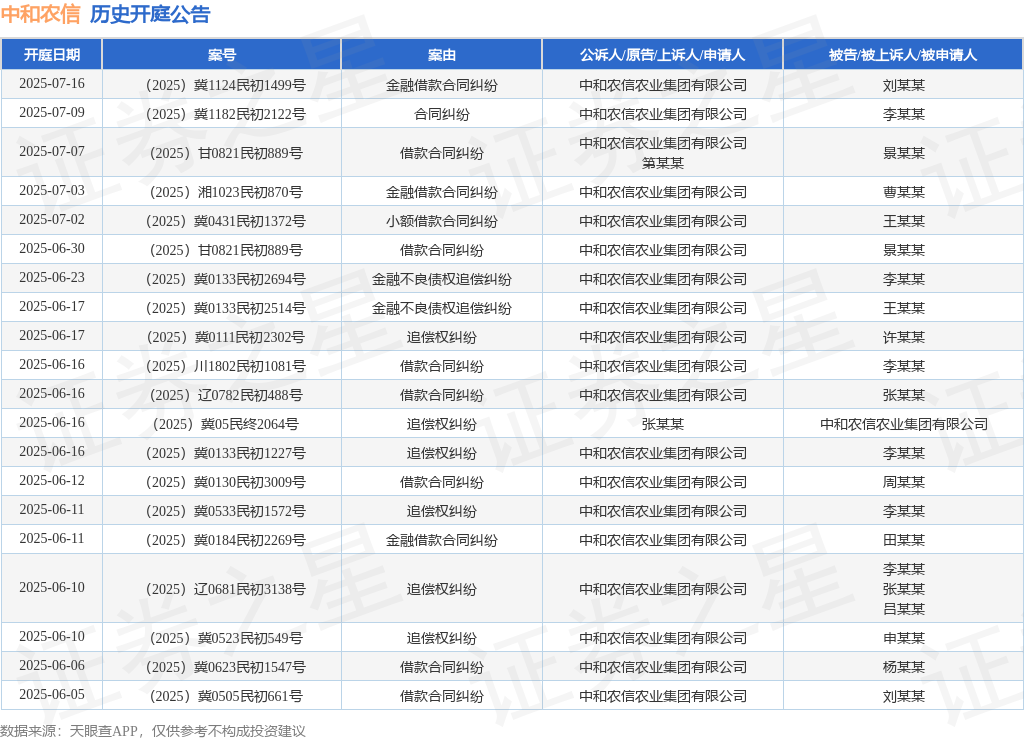
Task: Select case number 冀0130民初3009号
Action: [225, 482]
